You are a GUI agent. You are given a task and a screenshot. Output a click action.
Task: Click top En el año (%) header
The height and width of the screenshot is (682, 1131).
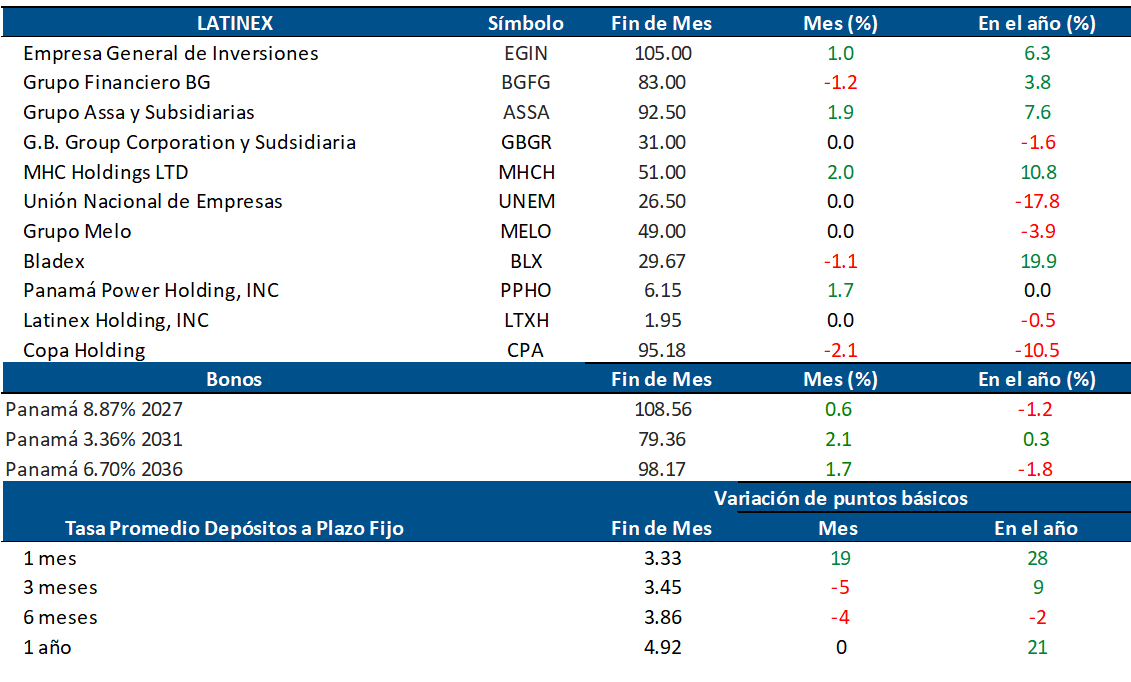[x=1037, y=23]
